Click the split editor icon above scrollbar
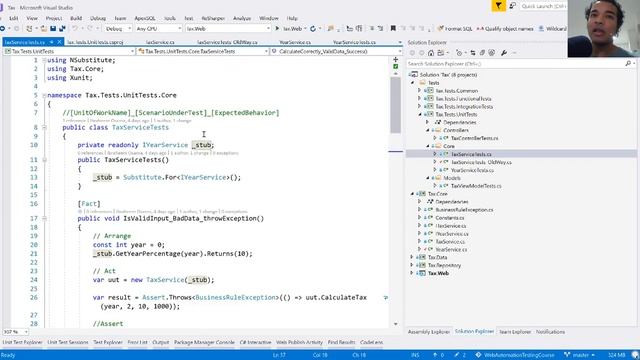 pos(395,60)
